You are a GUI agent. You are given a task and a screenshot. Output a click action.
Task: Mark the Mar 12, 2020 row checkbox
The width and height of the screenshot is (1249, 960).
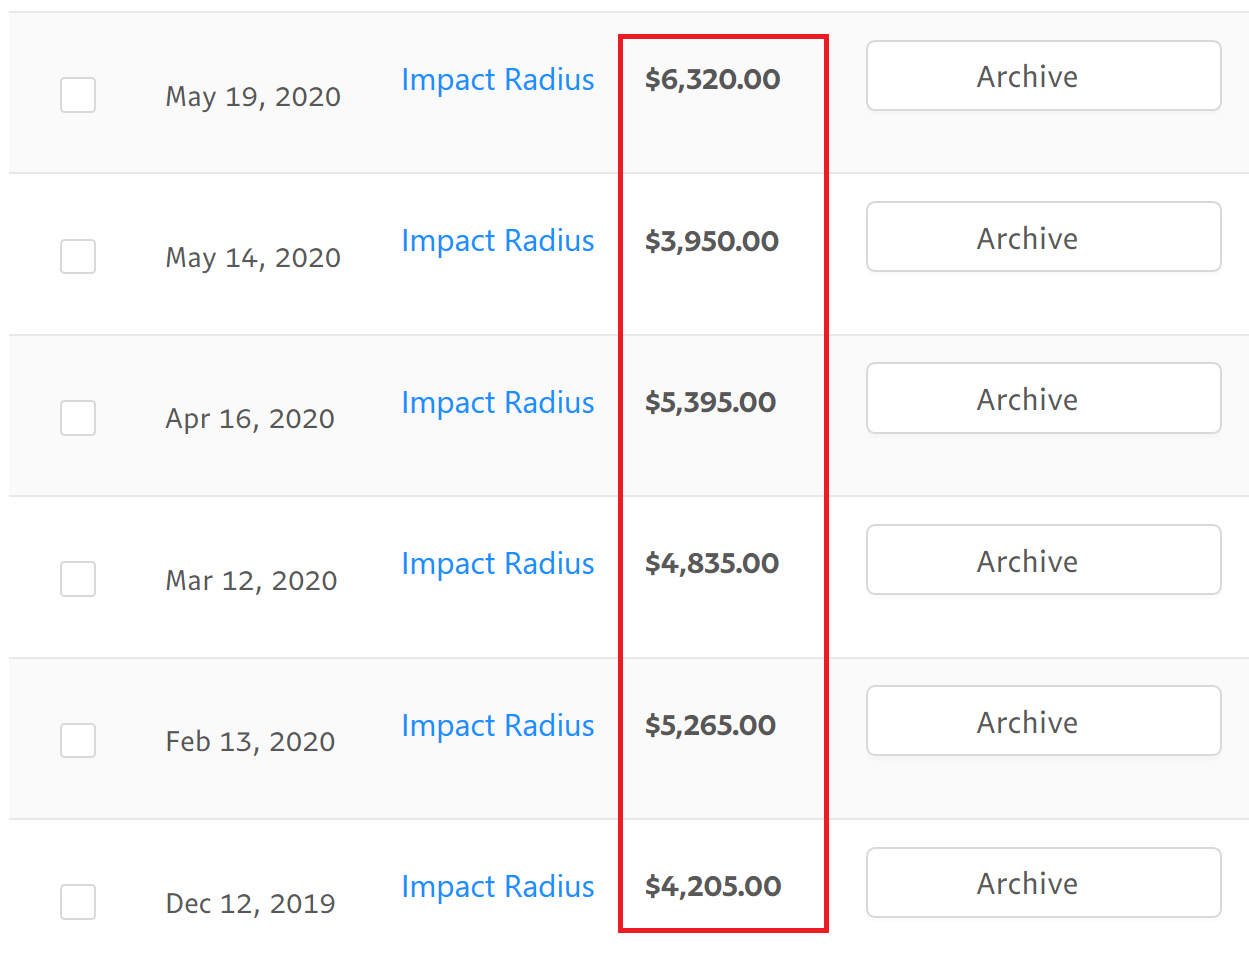[x=78, y=579]
